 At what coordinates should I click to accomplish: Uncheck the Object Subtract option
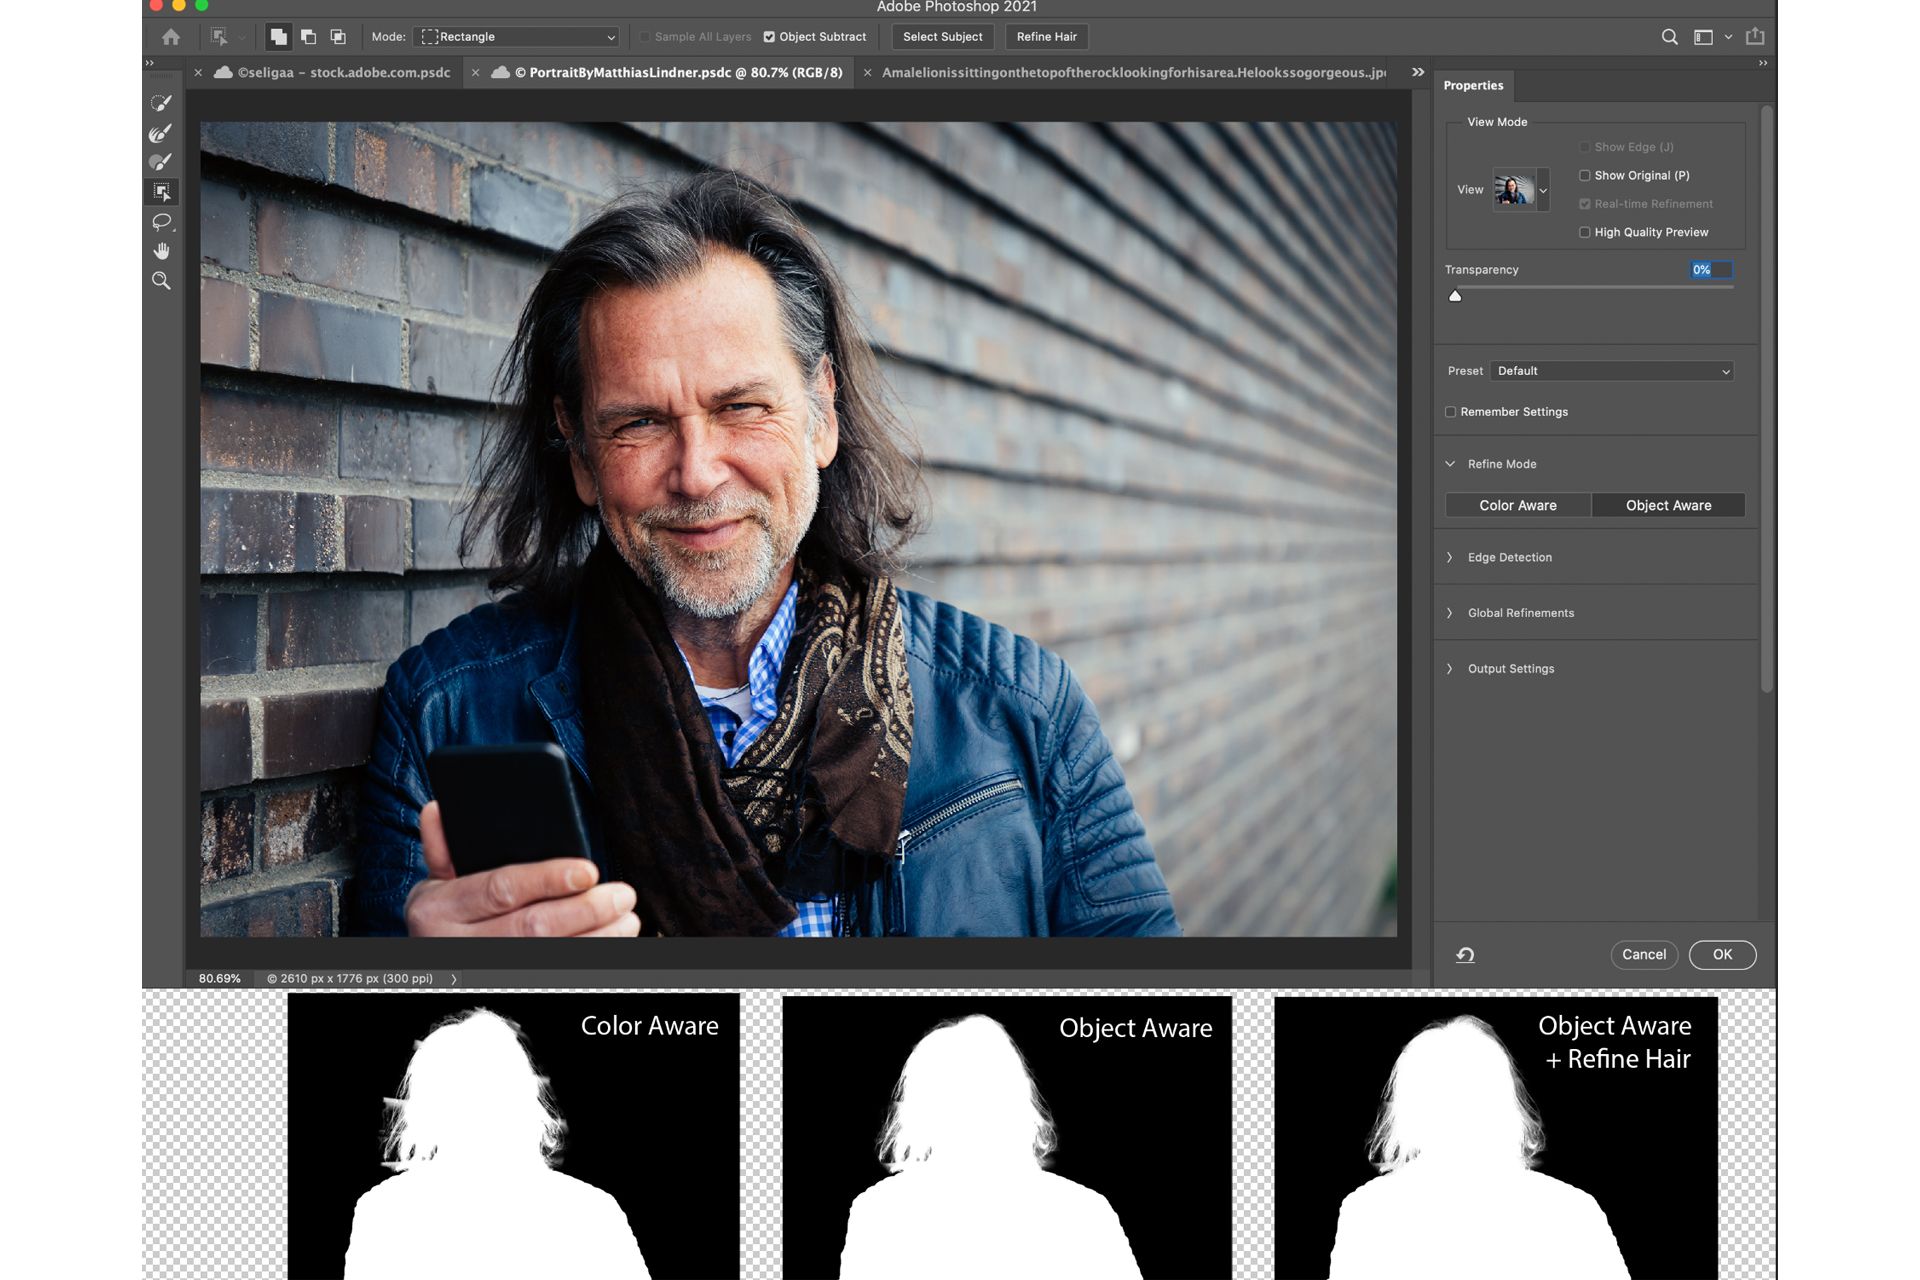[769, 37]
